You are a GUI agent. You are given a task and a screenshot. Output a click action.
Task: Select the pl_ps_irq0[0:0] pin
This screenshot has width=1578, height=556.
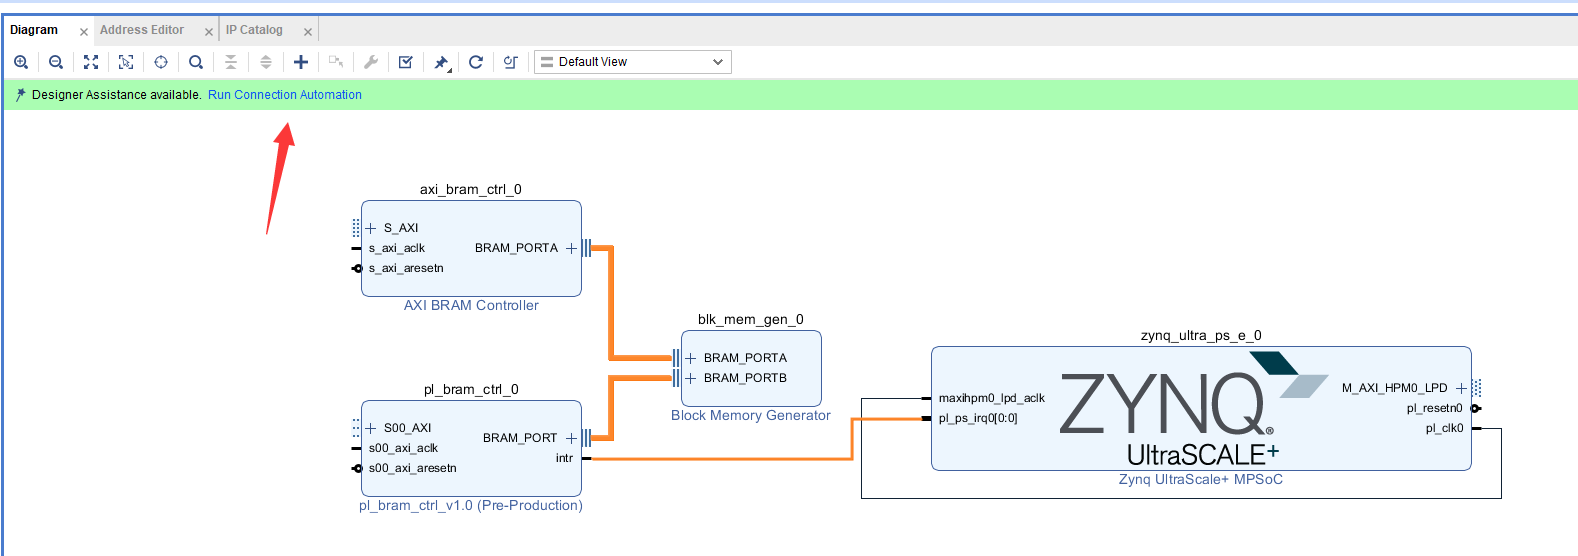(x=978, y=418)
